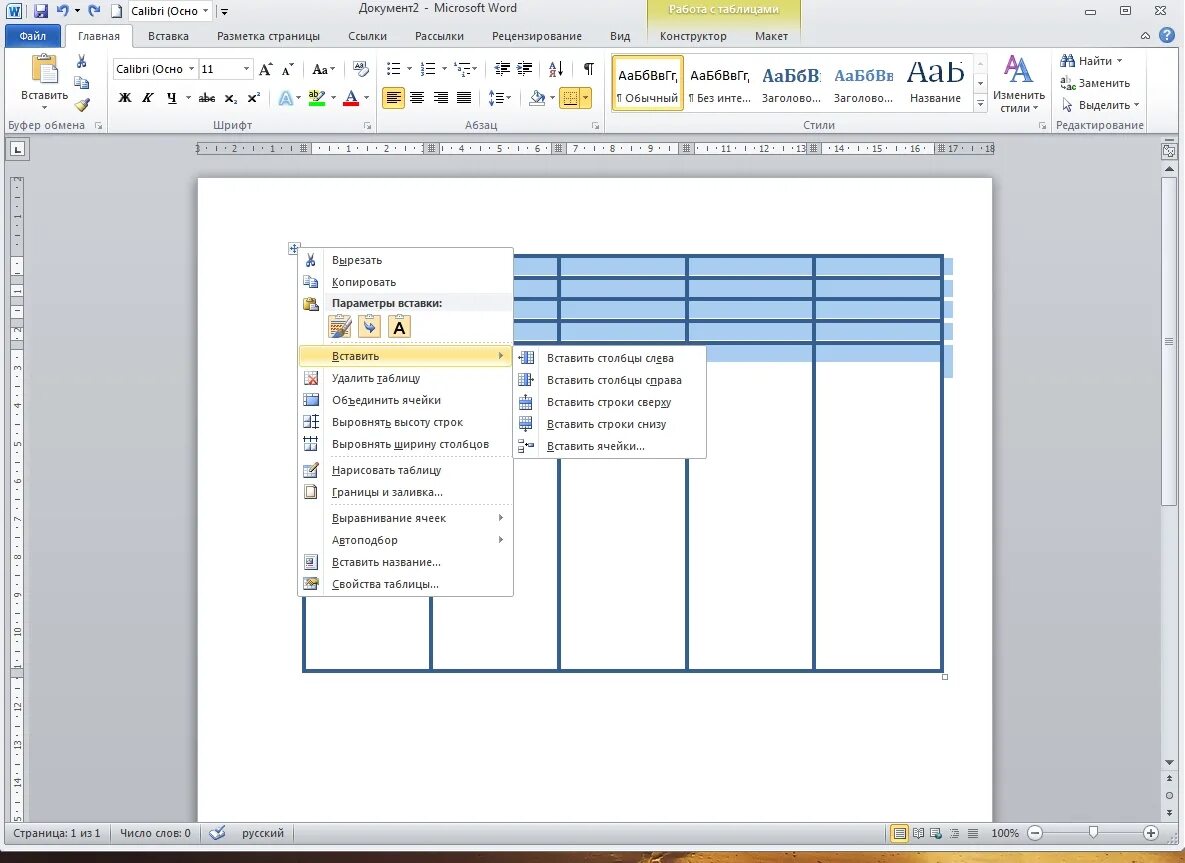Open the Borders dropdown arrow
The image size is (1185, 863).
click(x=586, y=98)
